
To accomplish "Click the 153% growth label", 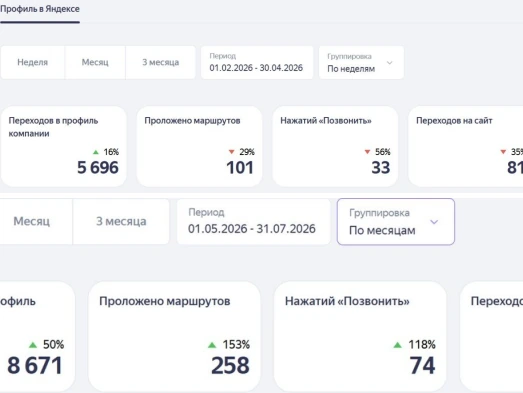I will (236, 345).
